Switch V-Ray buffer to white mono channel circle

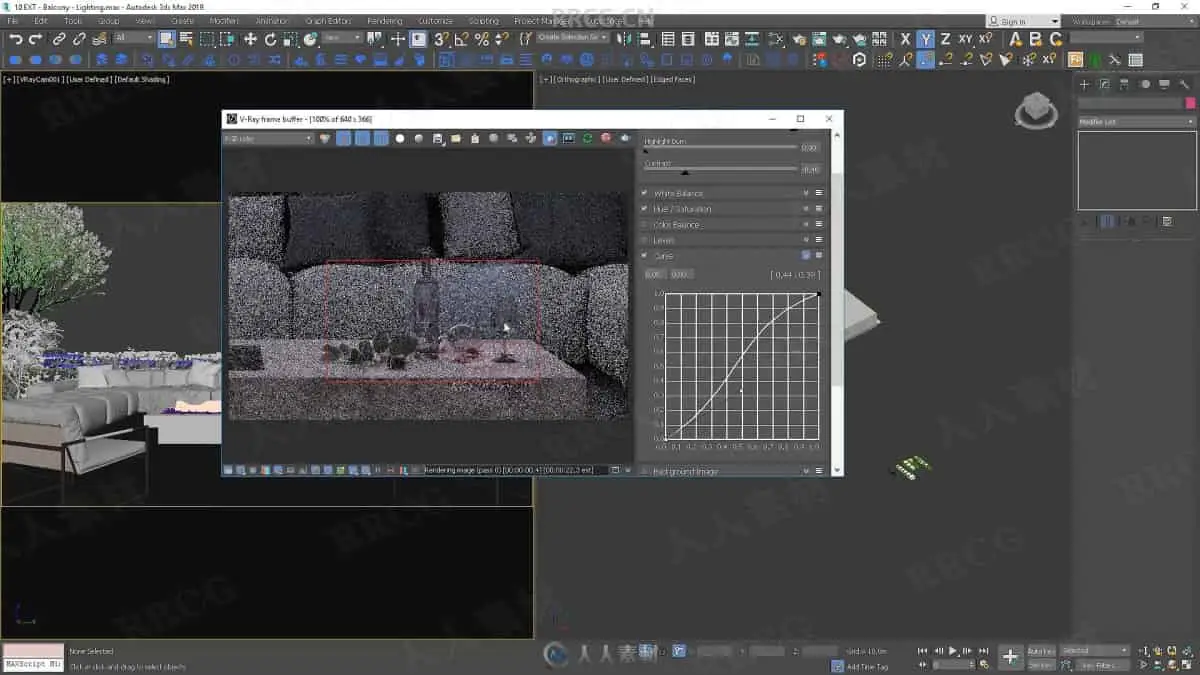point(400,138)
